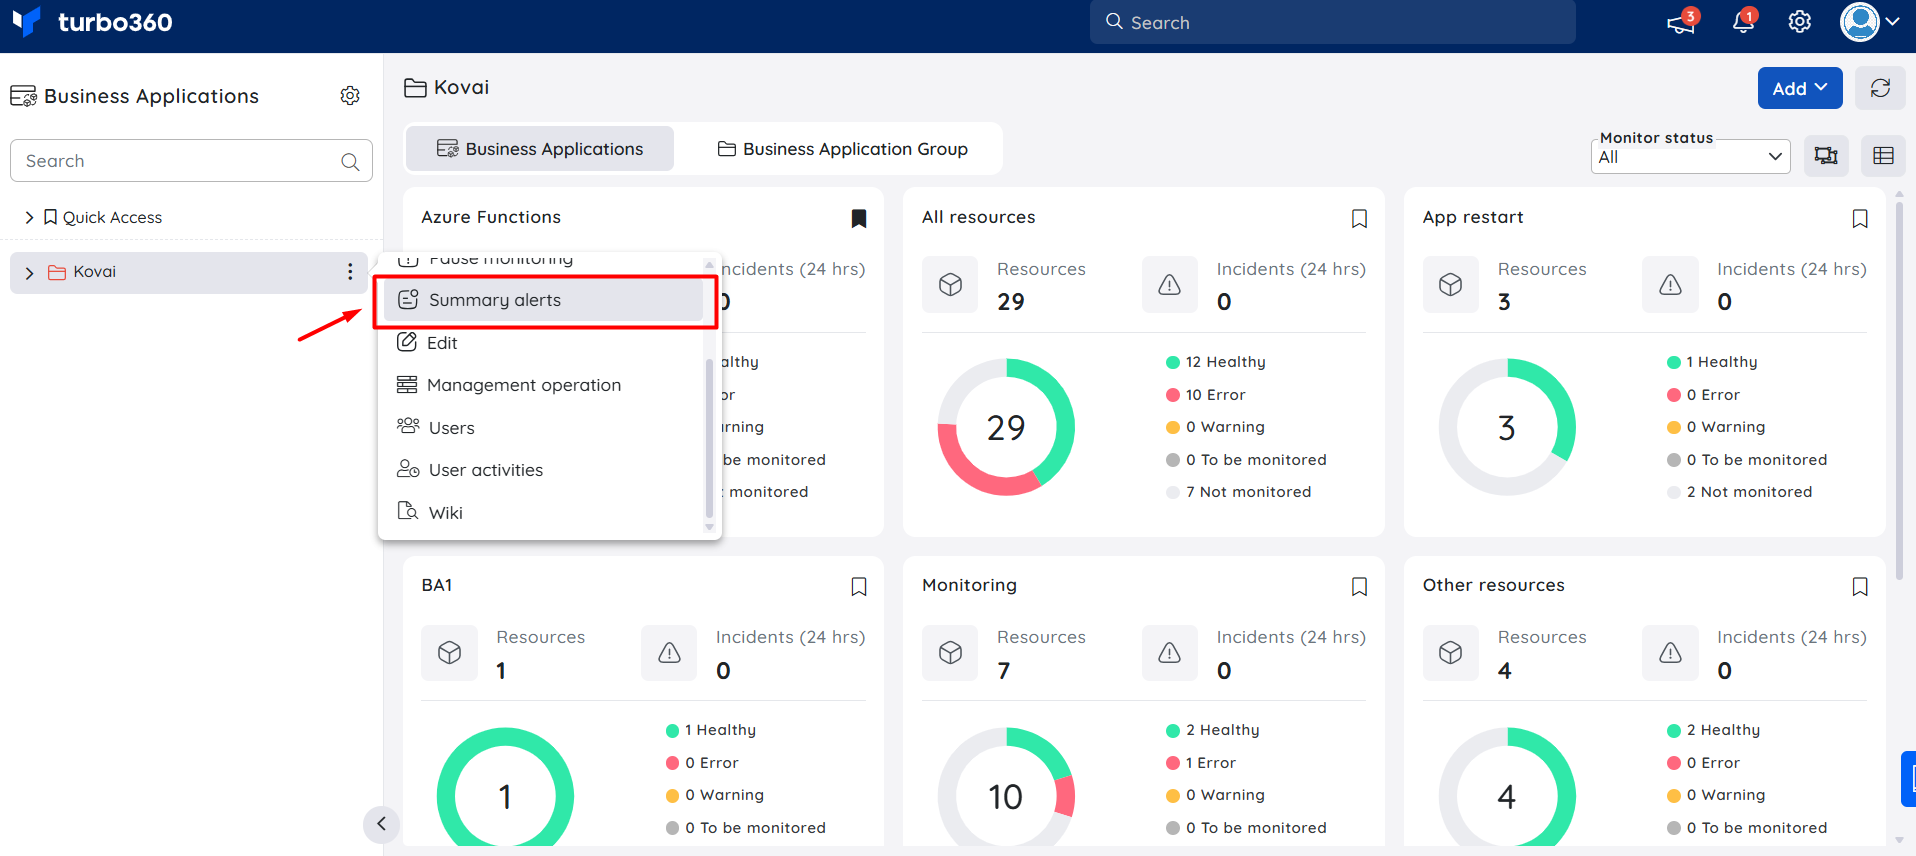Click '12 Healthy' in All resources legend

click(1216, 362)
